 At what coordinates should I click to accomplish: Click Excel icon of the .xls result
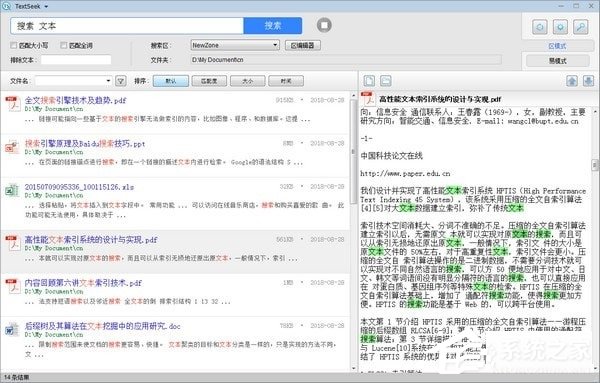pos(12,191)
